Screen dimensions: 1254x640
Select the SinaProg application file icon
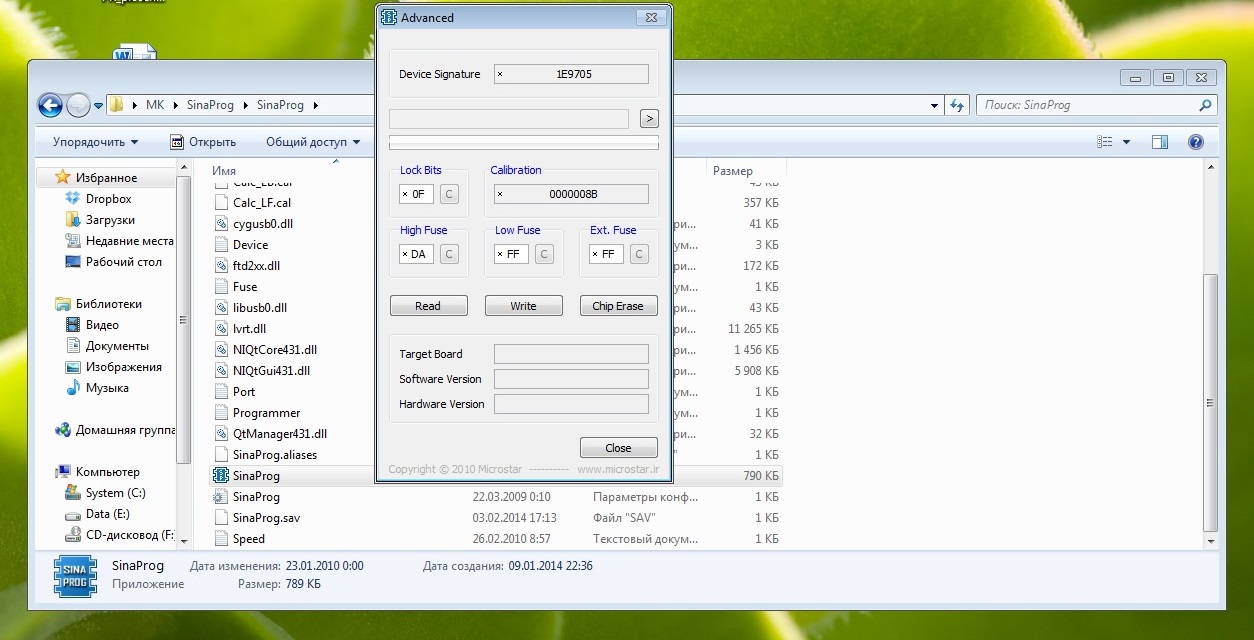[x=222, y=476]
